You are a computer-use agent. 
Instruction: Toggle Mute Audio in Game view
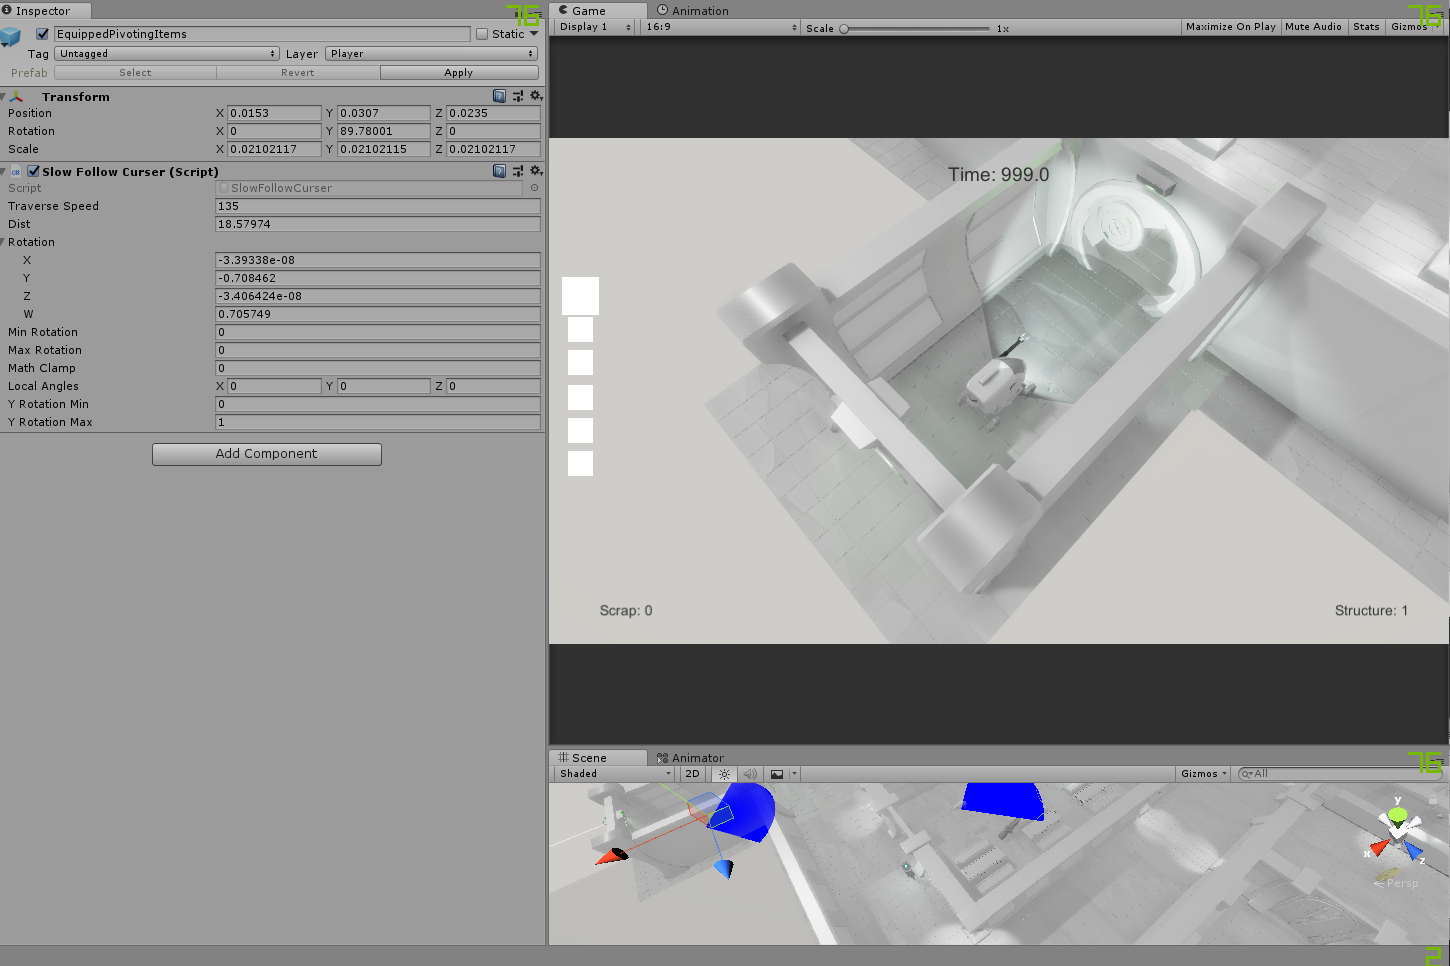(1313, 27)
